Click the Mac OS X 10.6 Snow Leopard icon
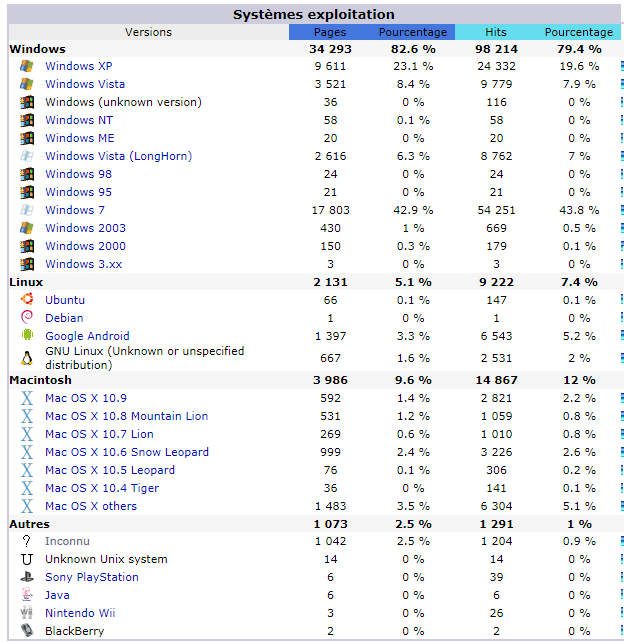 [27, 452]
